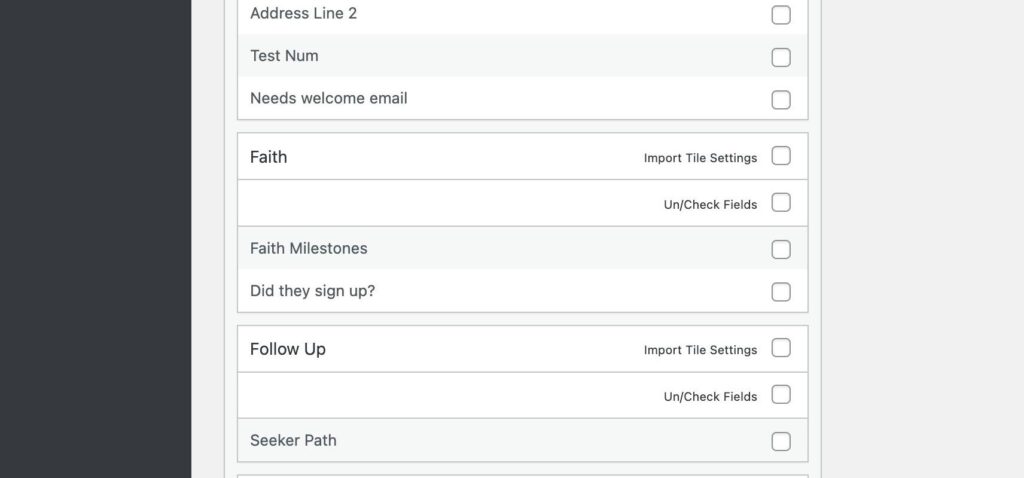Click the 'Import Tile Settings' label beside Follow Up
The width and height of the screenshot is (1024, 478).
(700, 350)
